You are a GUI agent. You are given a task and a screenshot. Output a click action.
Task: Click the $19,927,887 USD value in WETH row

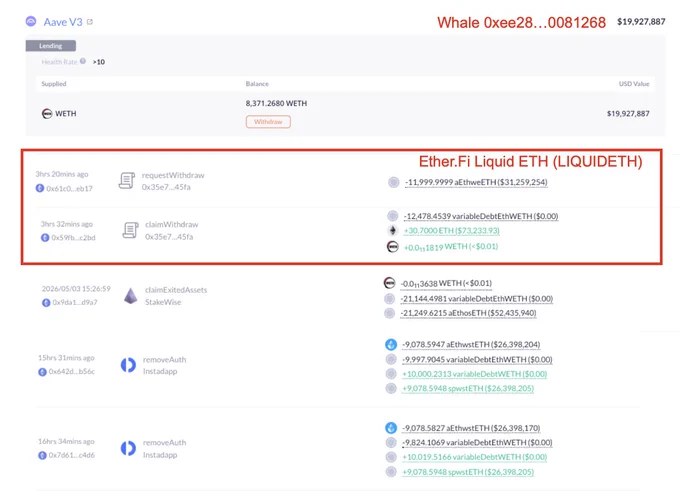[628, 114]
